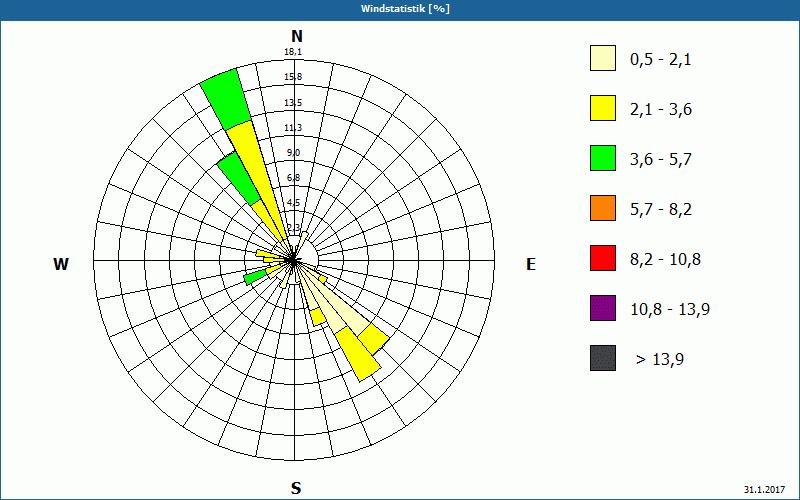Click the 5,7 - 8,2 legend label
This screenshot has height=500, width=800.
[x=661, y=210]
